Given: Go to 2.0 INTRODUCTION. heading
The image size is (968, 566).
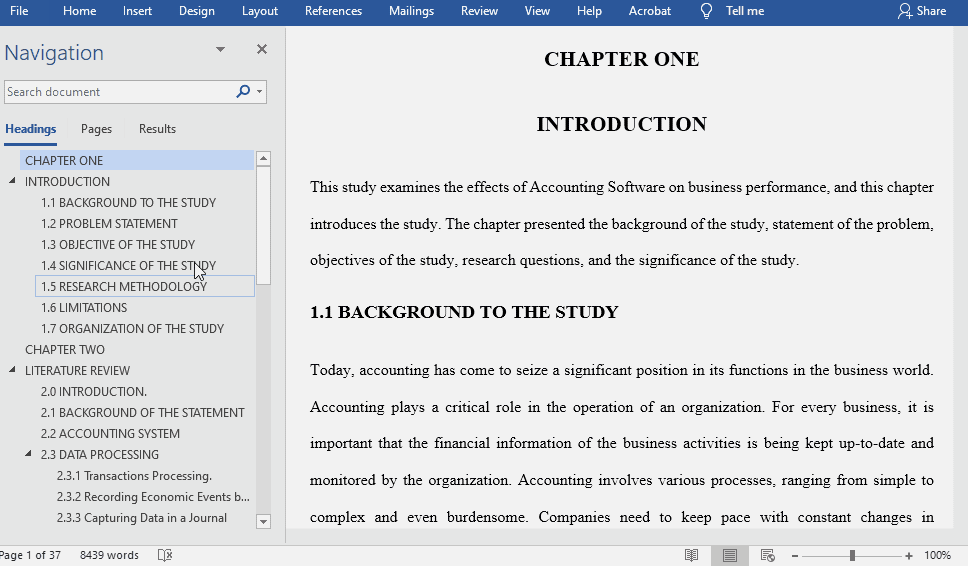Looking at the screenshot, I should pyautogui.click(x=94, y=391).
